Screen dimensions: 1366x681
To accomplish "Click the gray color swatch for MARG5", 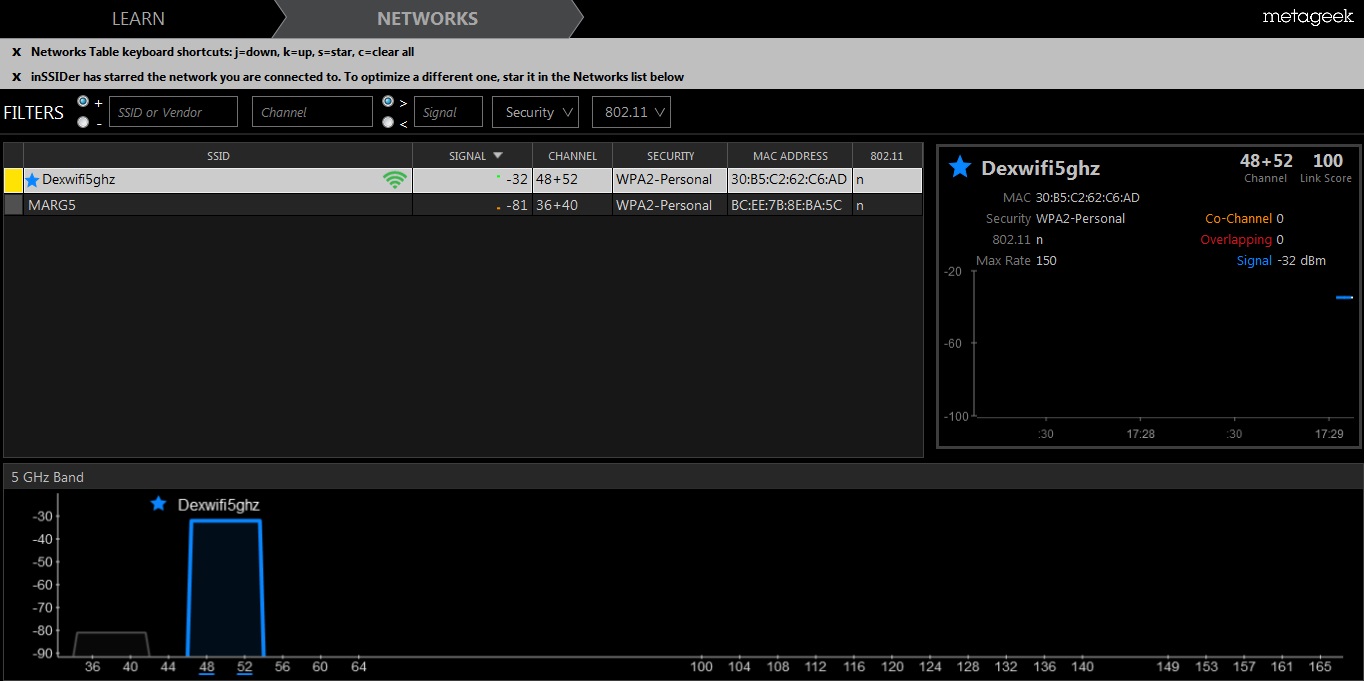I will click(13, 205).
